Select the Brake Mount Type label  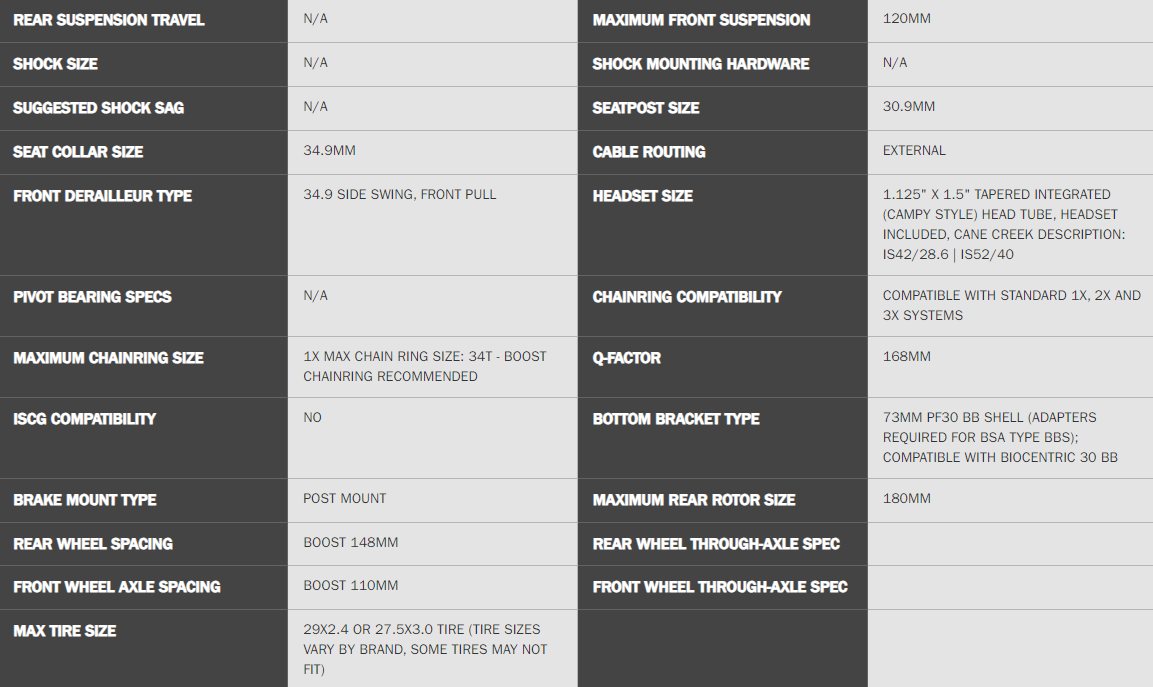(x=85, y=500)
